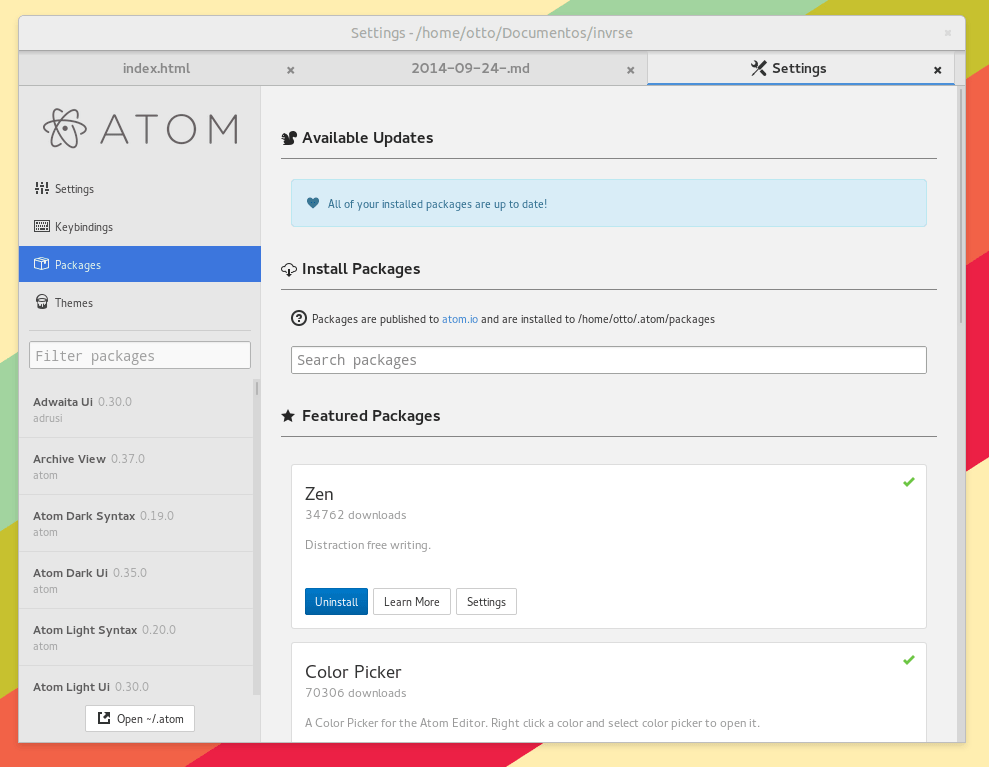The image size is (989, 767).
Task: Click the Filter packages input field
Action: (139, 355)
